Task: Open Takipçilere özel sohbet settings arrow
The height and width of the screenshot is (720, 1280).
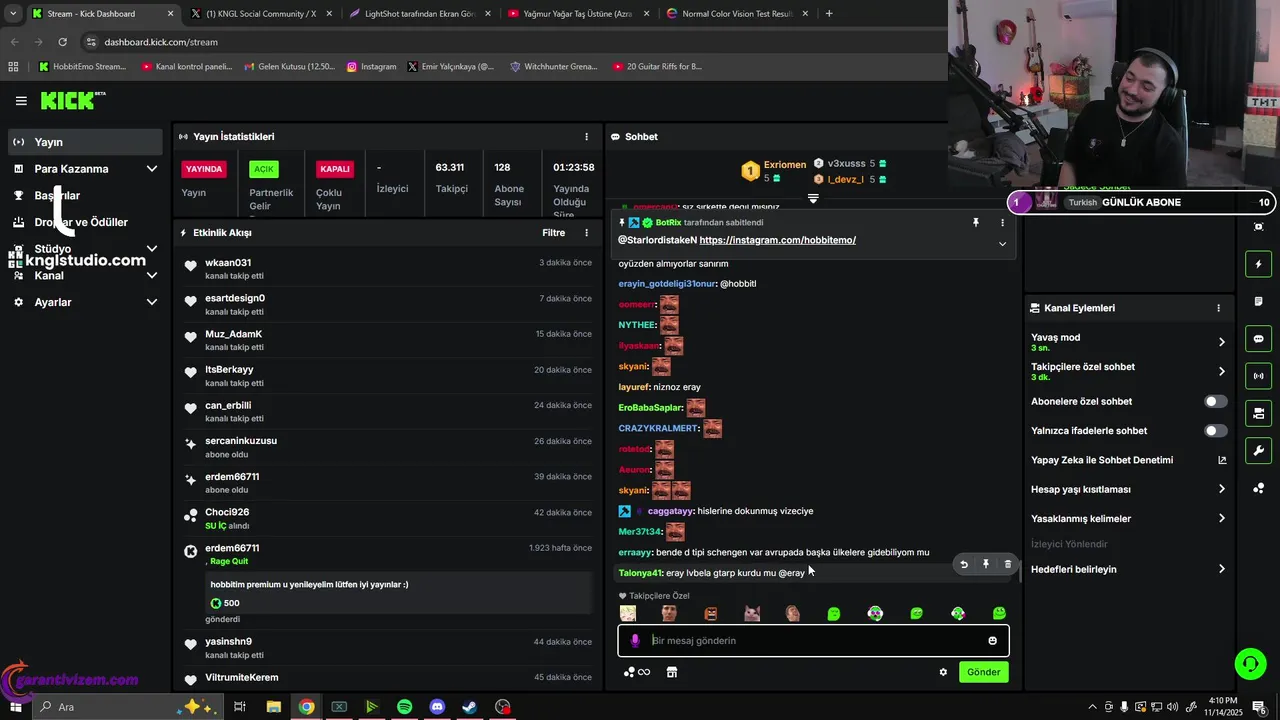Action: (1221, 372)
